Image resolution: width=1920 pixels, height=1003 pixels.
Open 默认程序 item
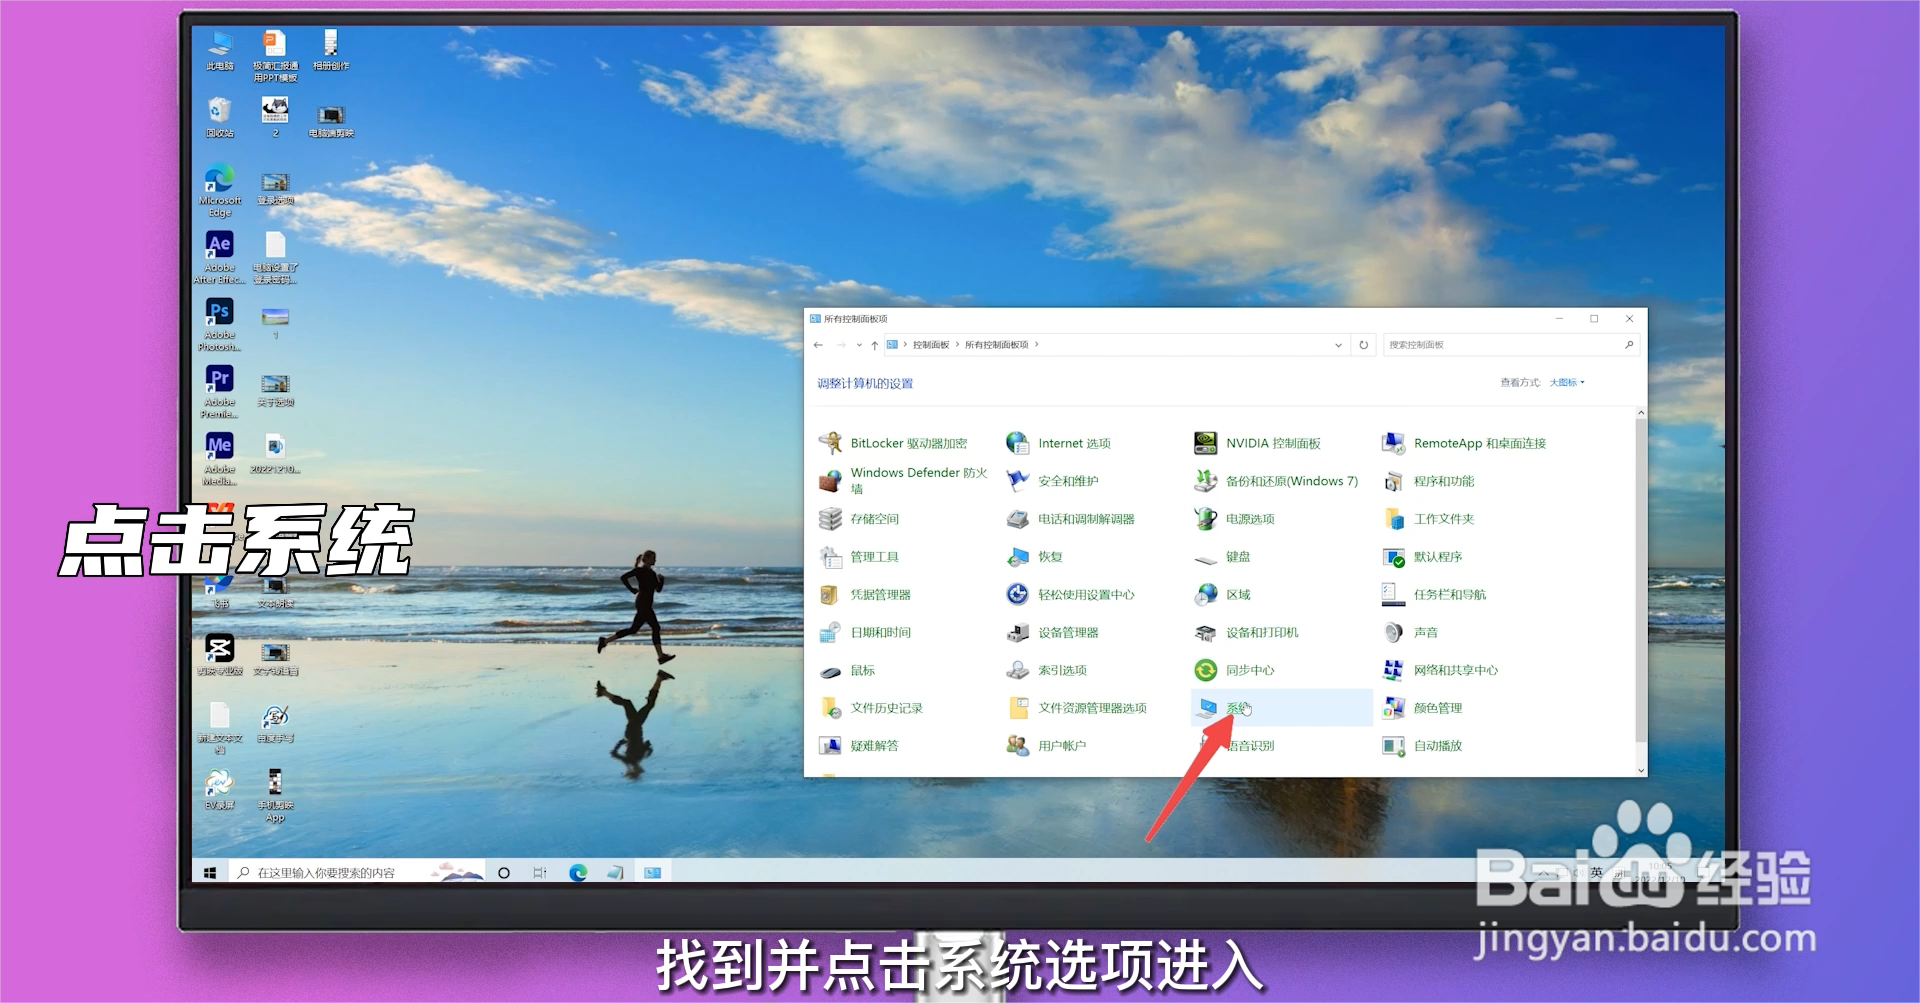click(x=1423, y=557)
